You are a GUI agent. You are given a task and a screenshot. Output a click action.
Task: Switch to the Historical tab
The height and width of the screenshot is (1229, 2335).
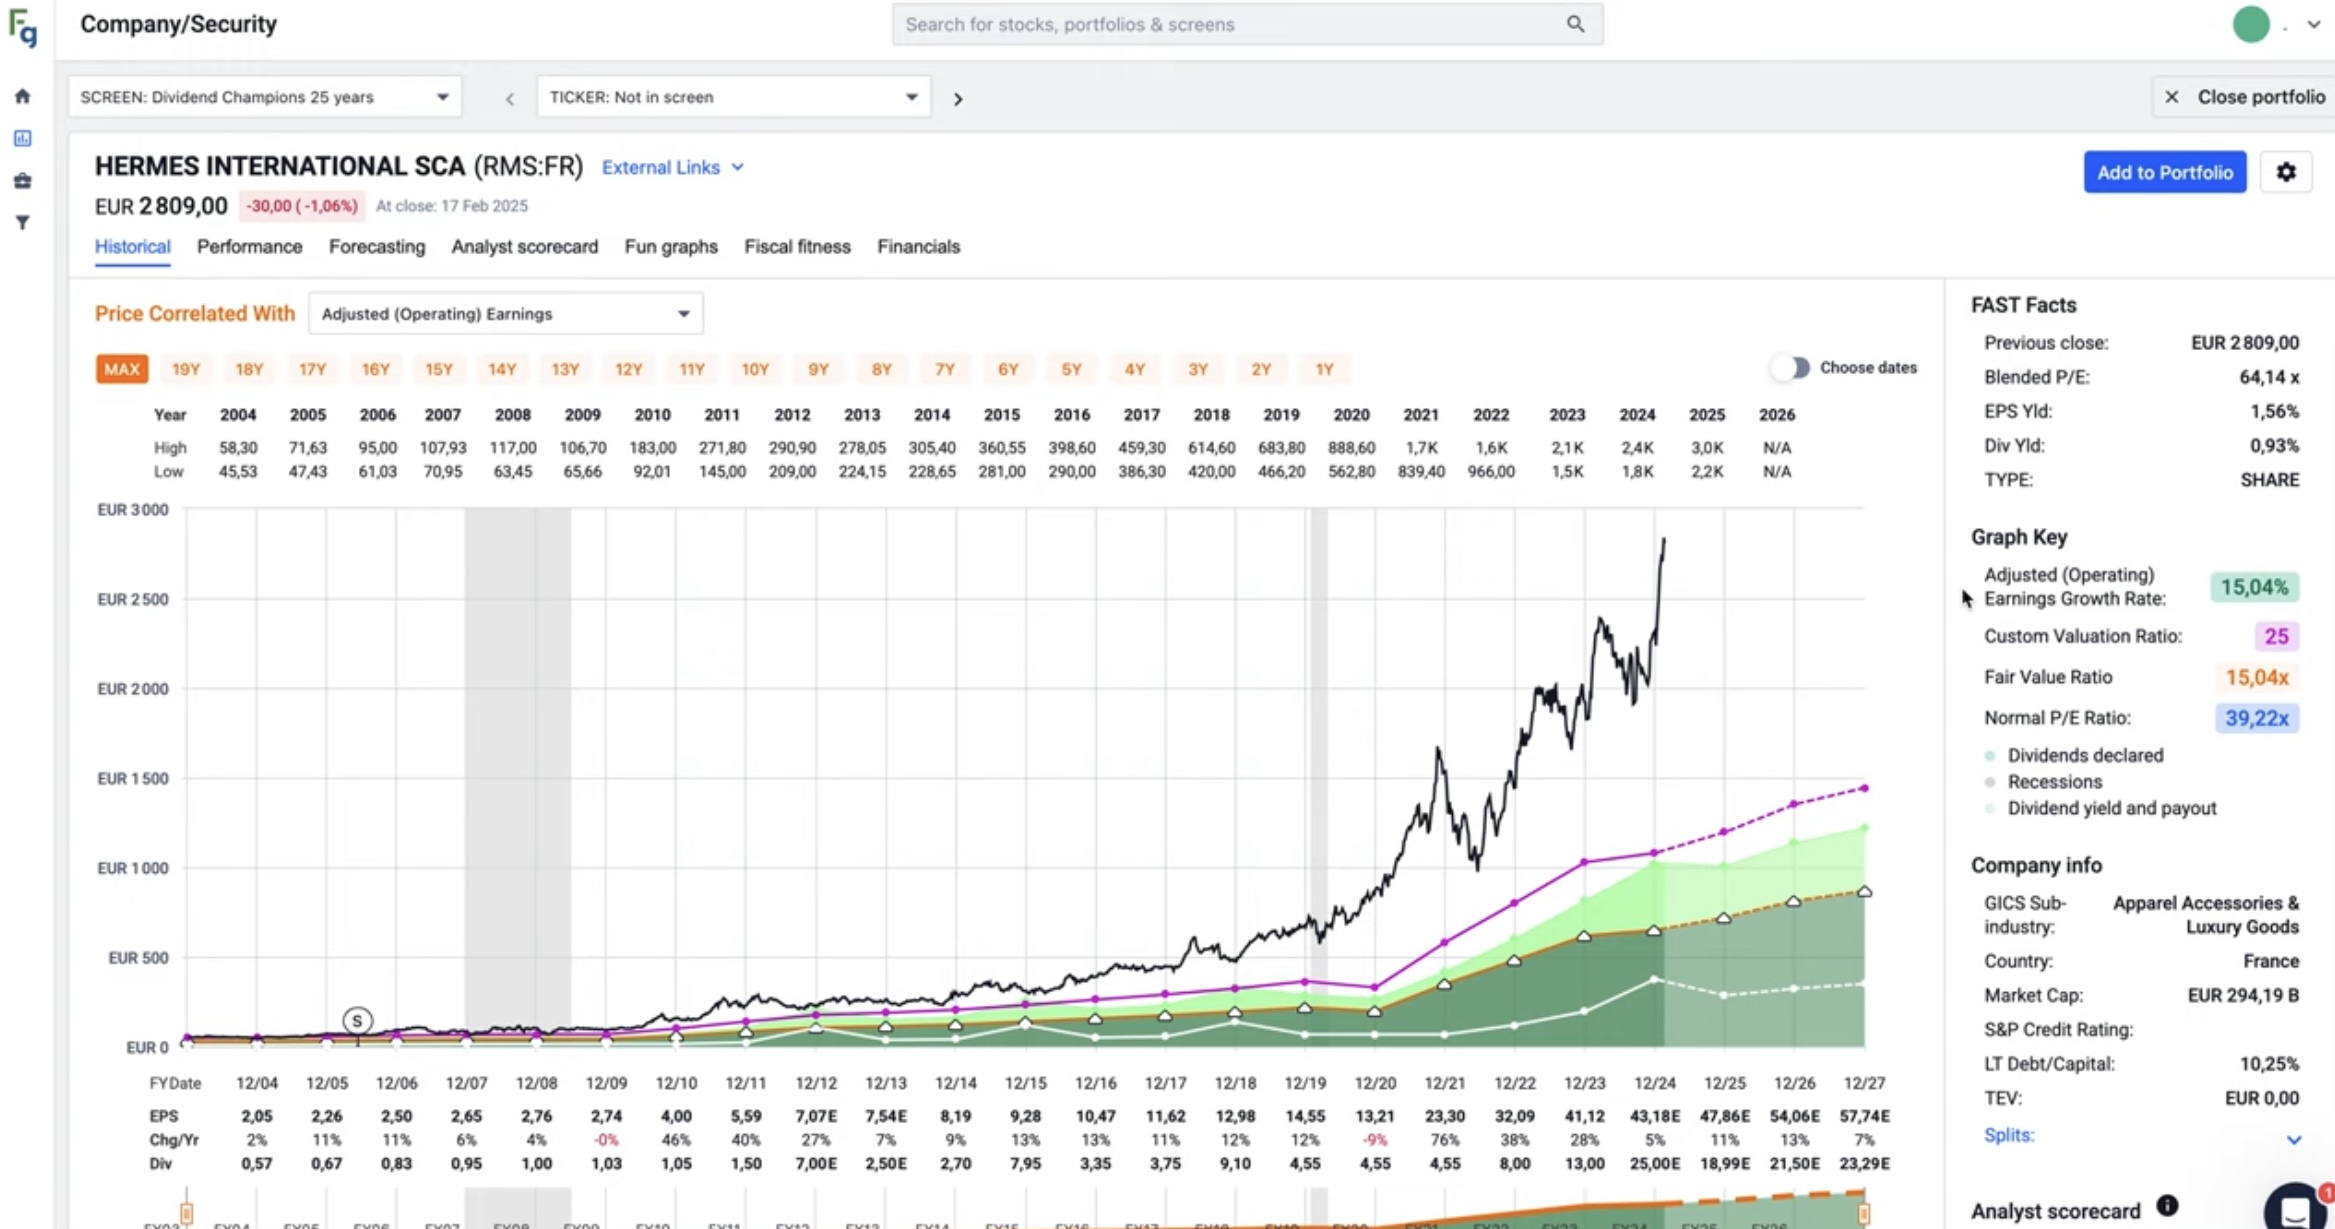click(x=132, y=246)
